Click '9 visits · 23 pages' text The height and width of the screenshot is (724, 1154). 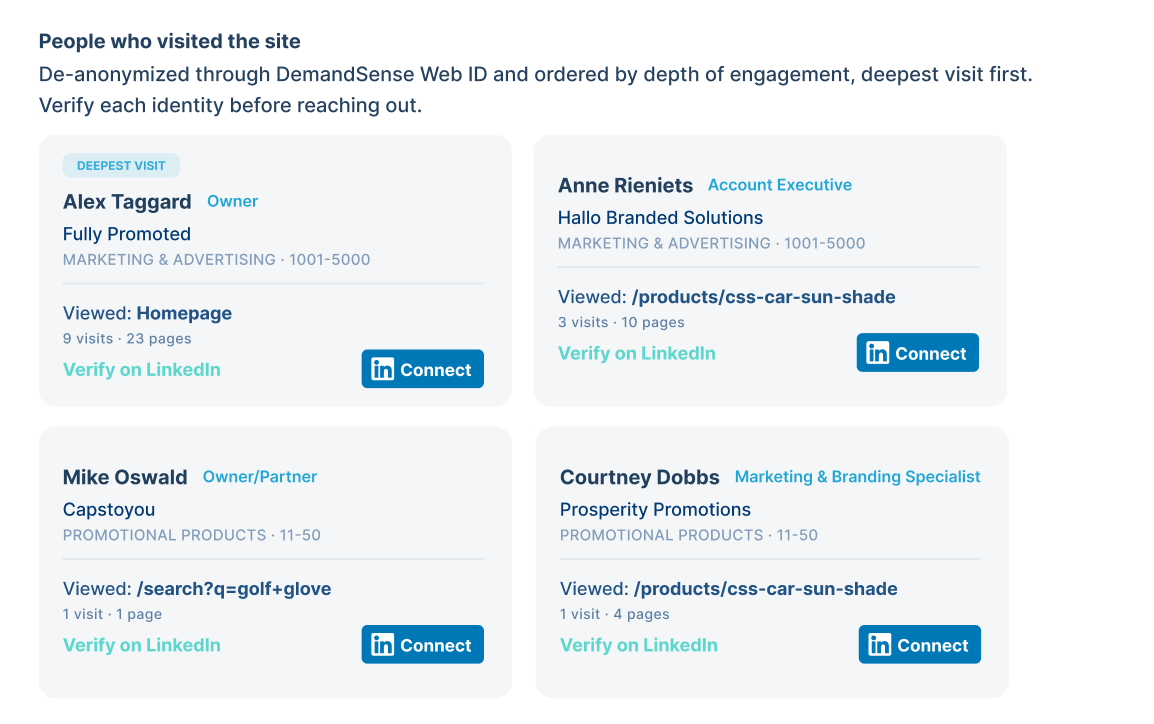coord(127,338)
